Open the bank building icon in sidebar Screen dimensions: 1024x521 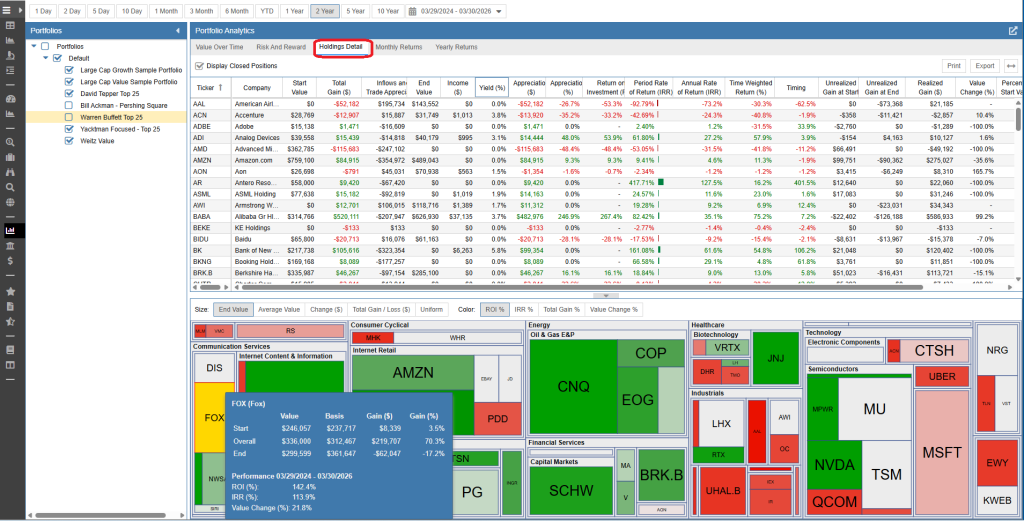pos(10,245)
